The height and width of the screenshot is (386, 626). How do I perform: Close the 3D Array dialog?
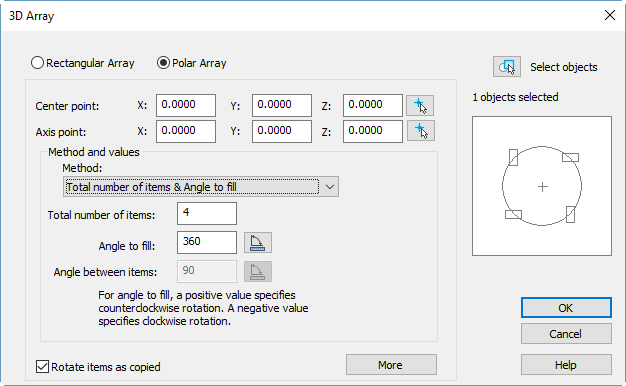(610, 16)
